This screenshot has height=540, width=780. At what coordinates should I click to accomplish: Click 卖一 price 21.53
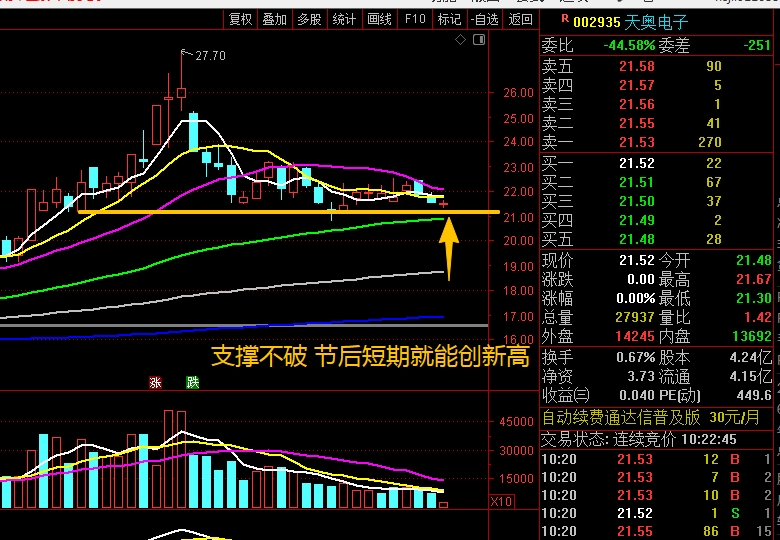[637, 142]
